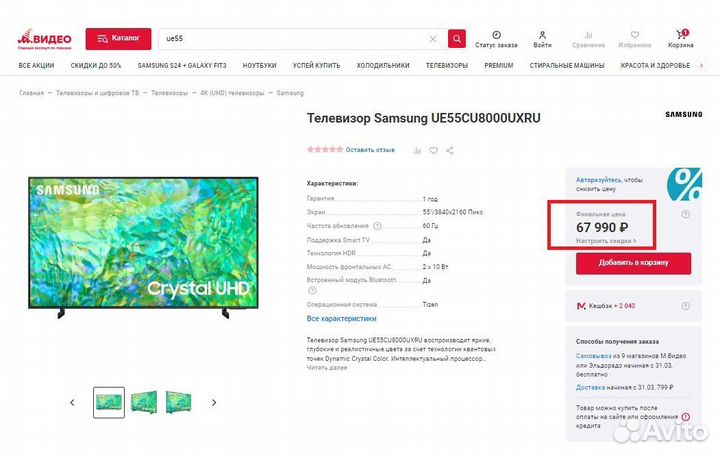Screen dimensions: 720x456
Task: Select the first front-view TV thumbnail
Action: pos(109,402)
